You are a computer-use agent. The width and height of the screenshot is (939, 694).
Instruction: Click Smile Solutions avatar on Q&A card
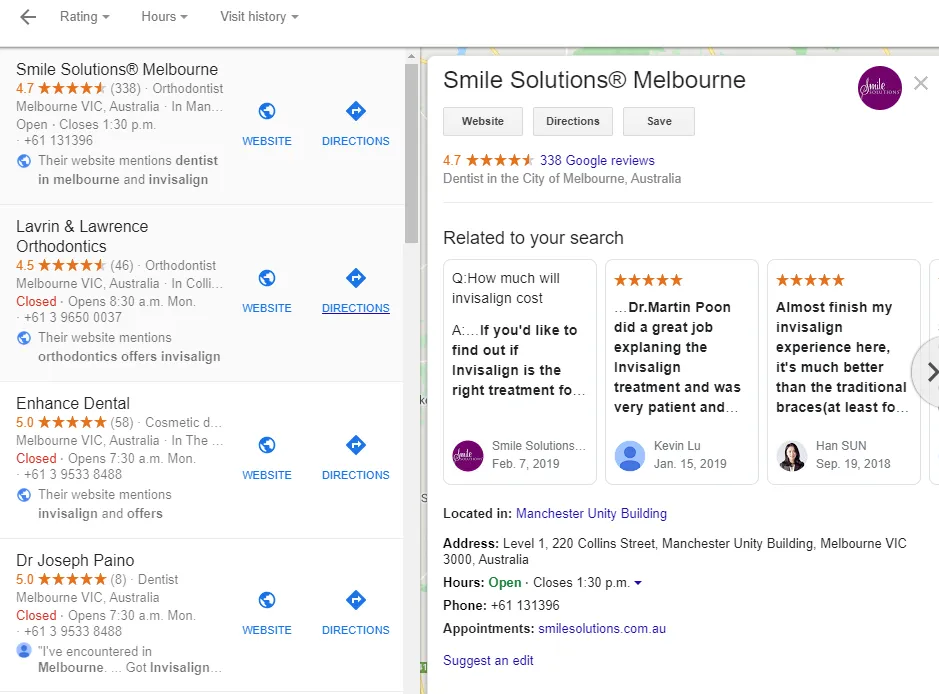(x=468, y=456)
